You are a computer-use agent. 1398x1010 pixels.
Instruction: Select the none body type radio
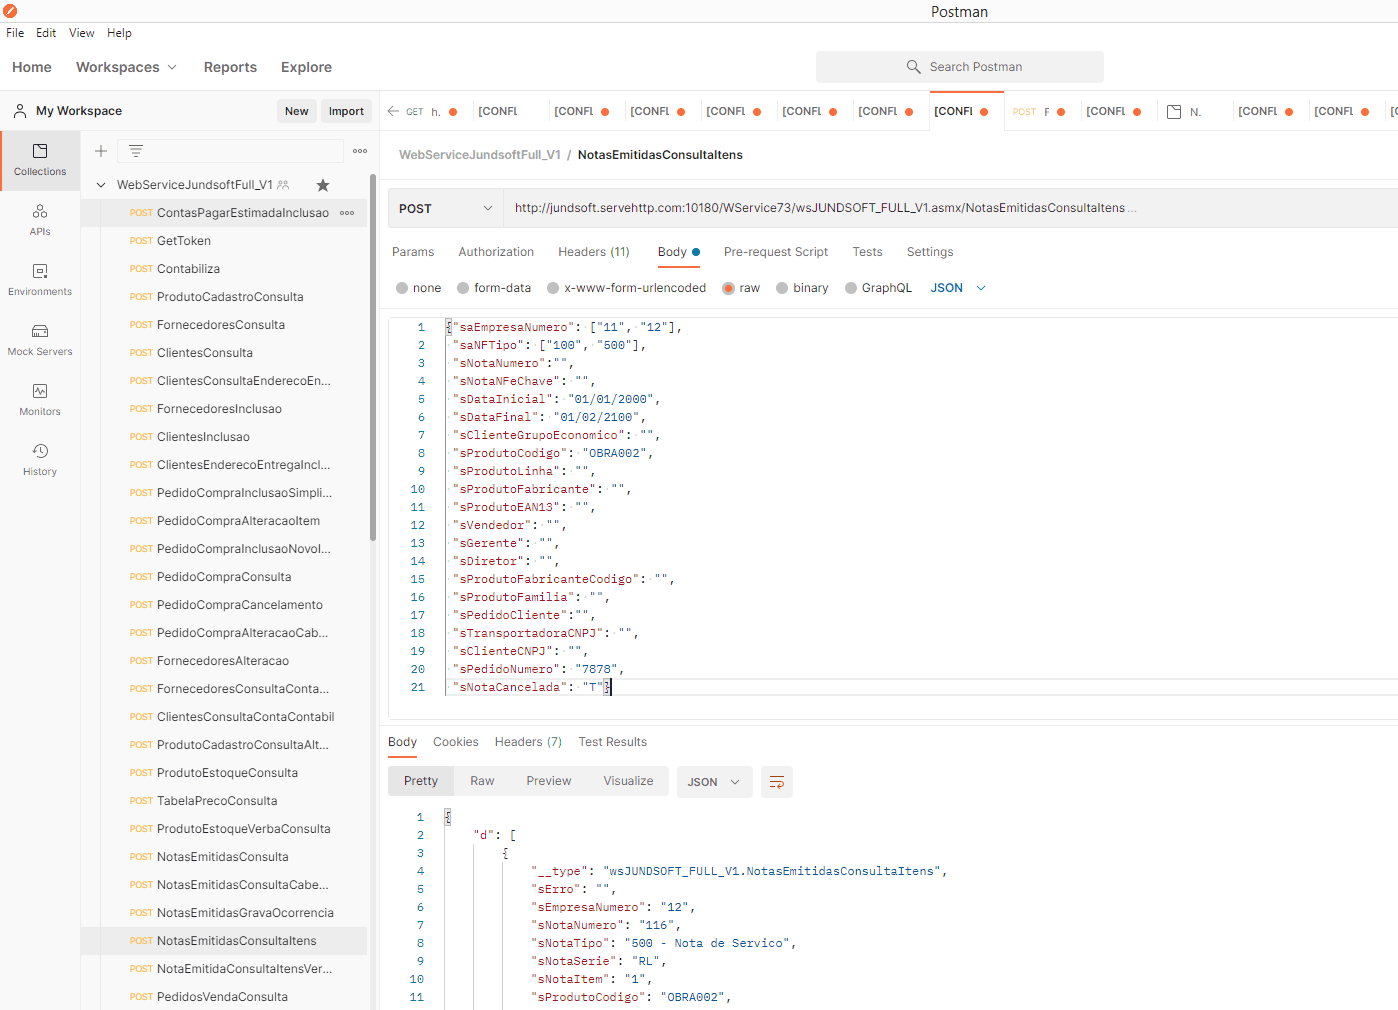click(x=402, y=288)
